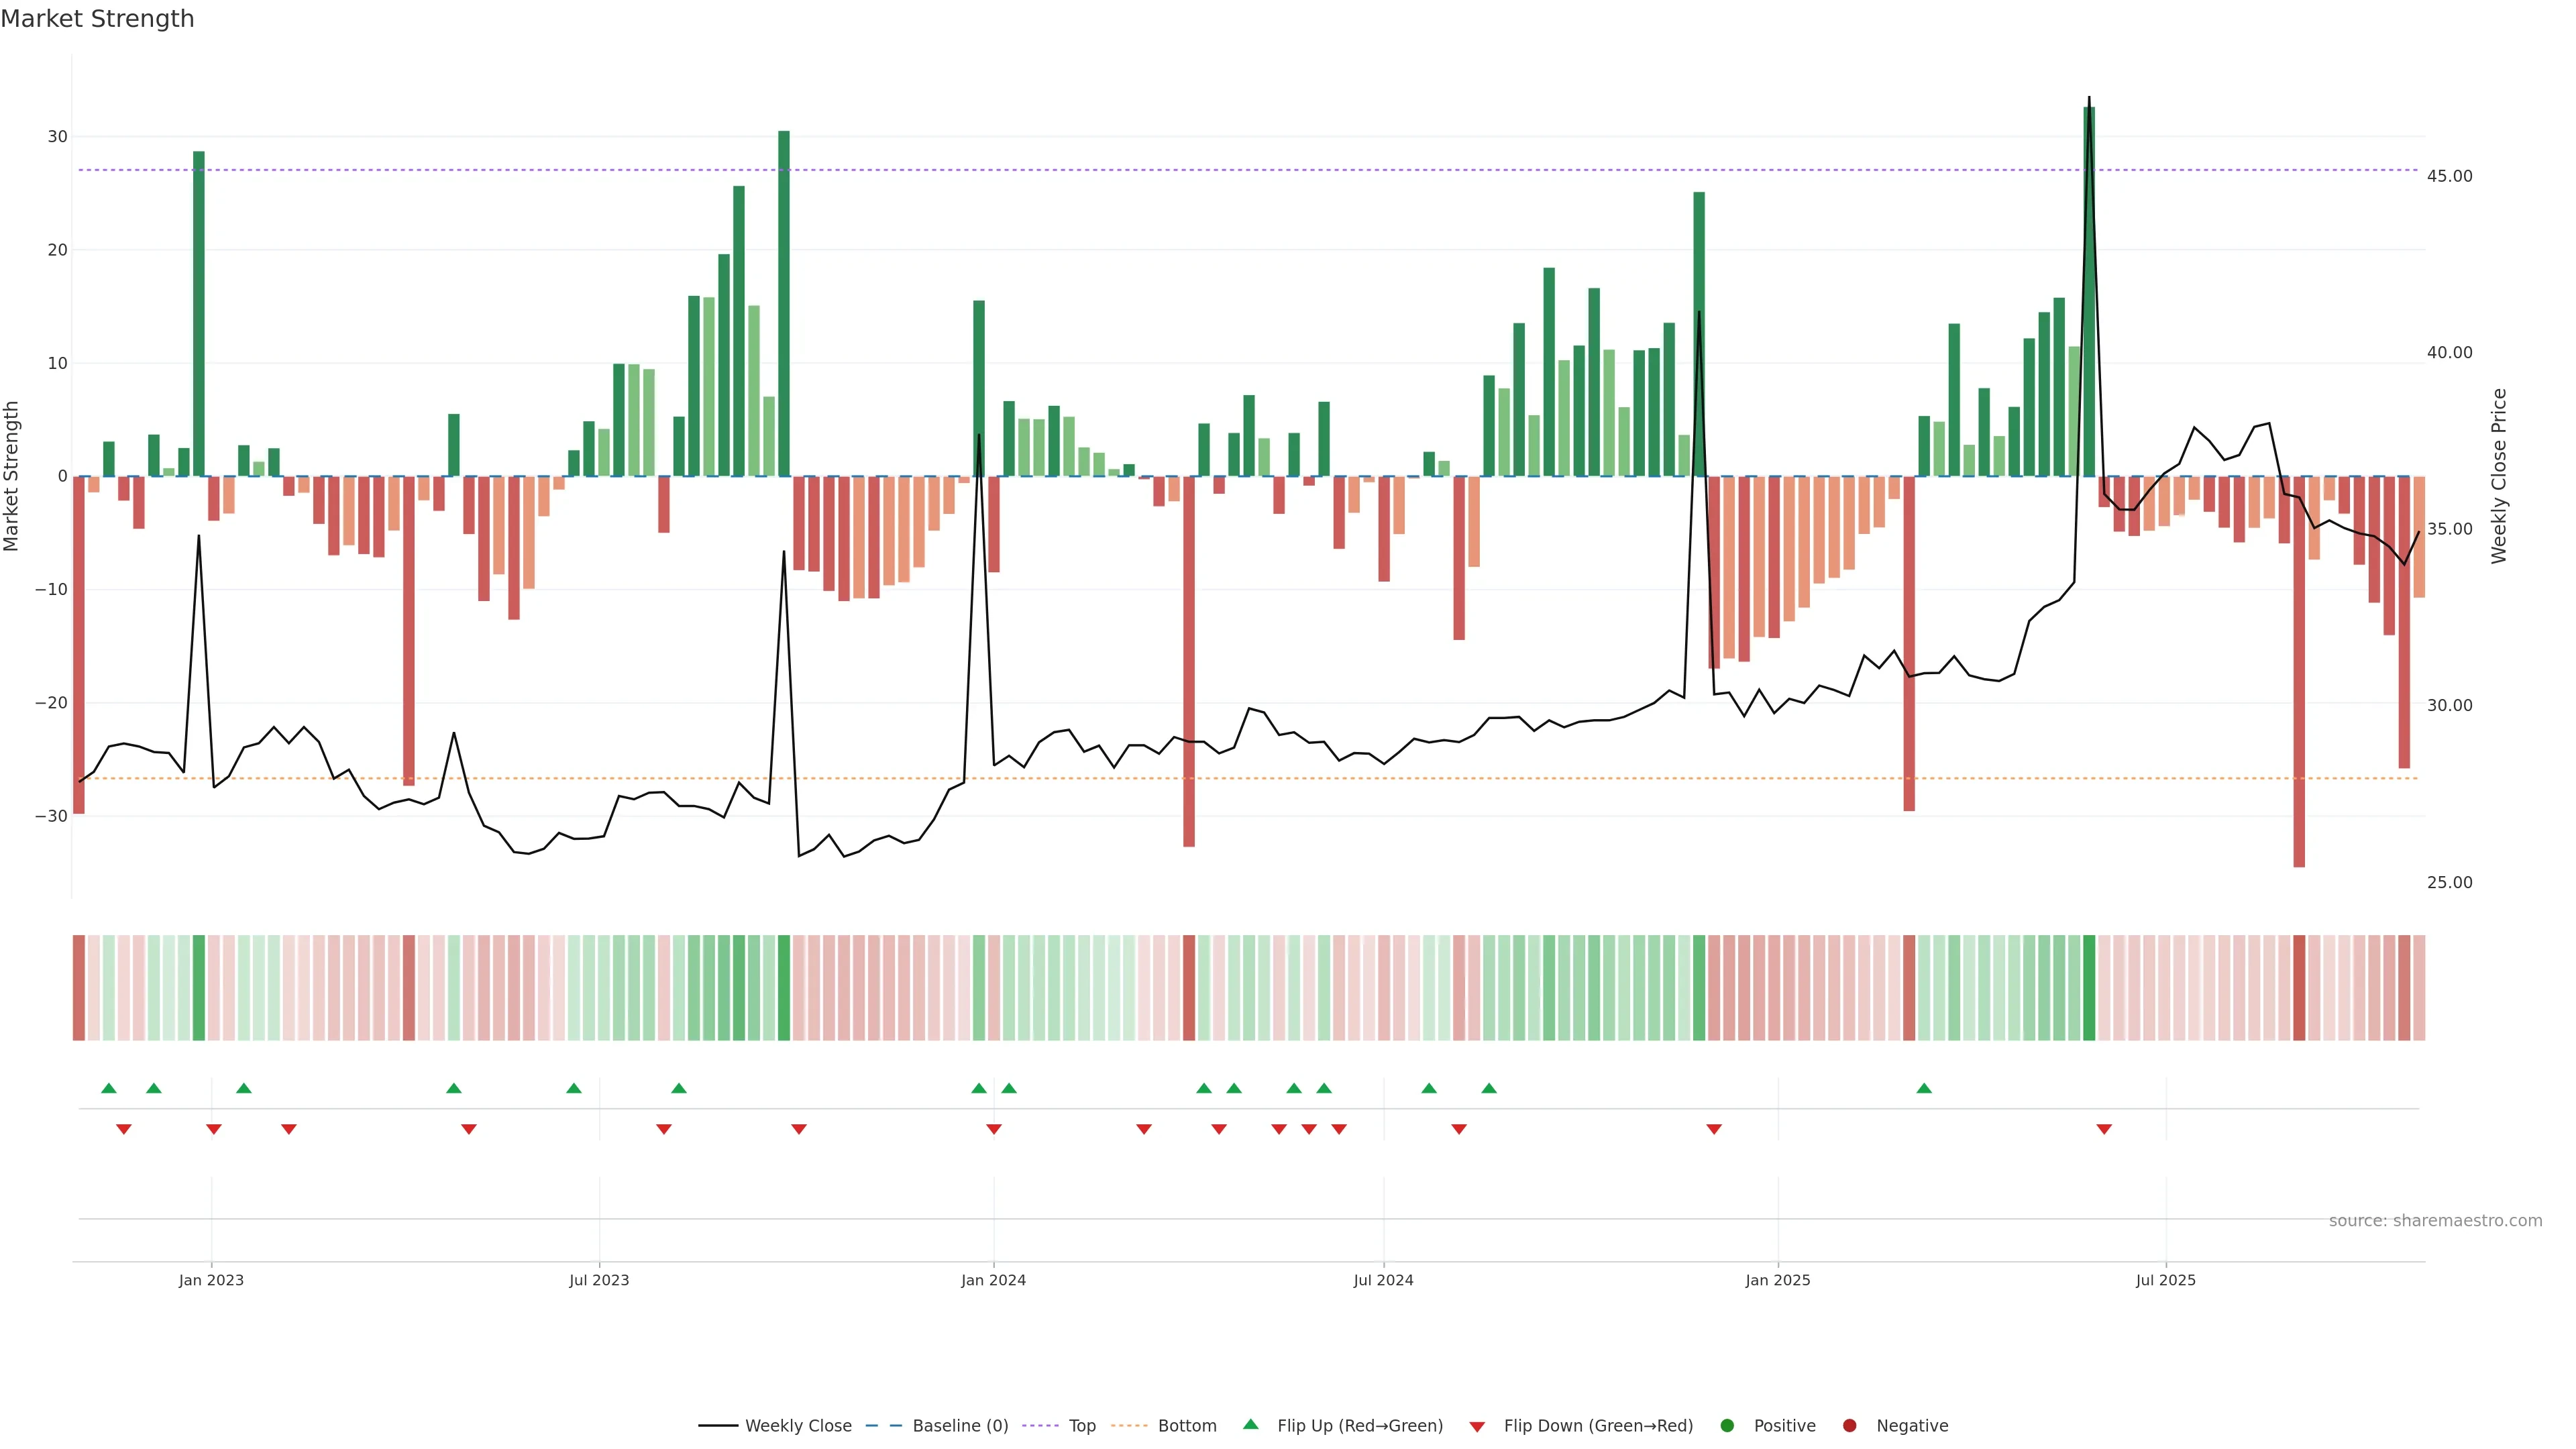Click the first green flip-up triangle marker
This screenshot has height=1449, width=2576.
(109, 1088)
